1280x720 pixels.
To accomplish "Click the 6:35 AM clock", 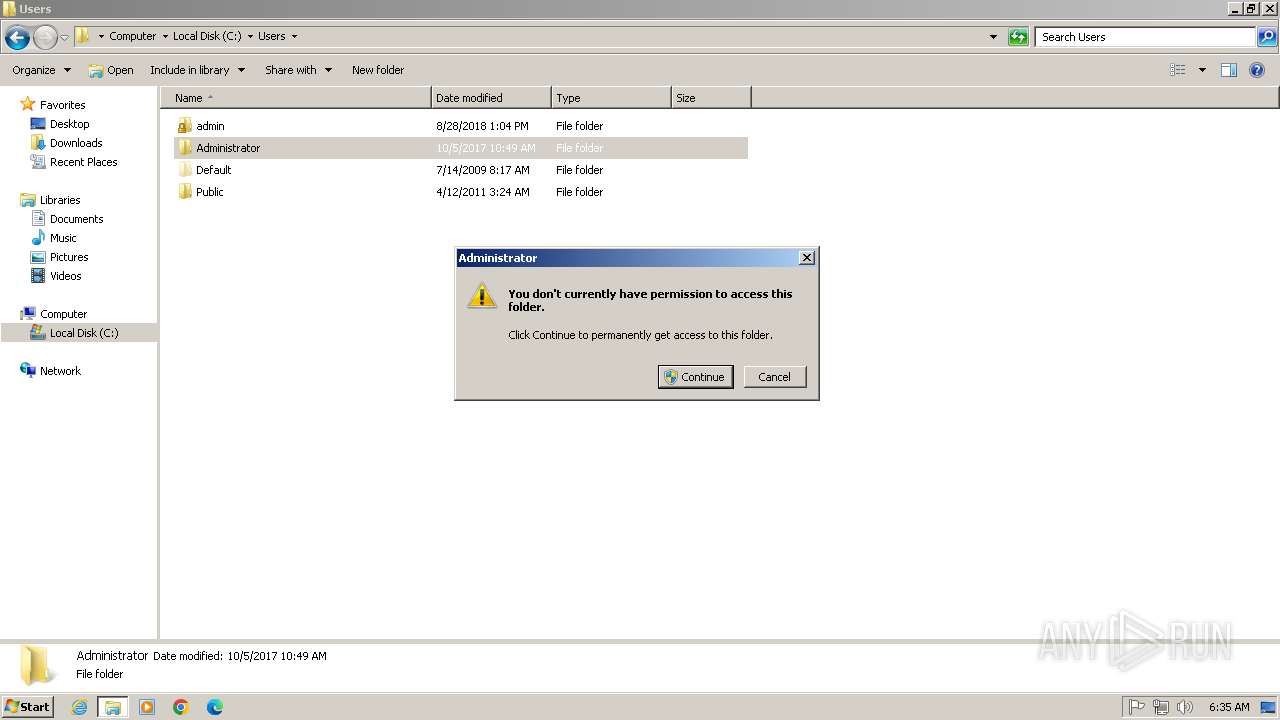I will tap(1229, 707).
